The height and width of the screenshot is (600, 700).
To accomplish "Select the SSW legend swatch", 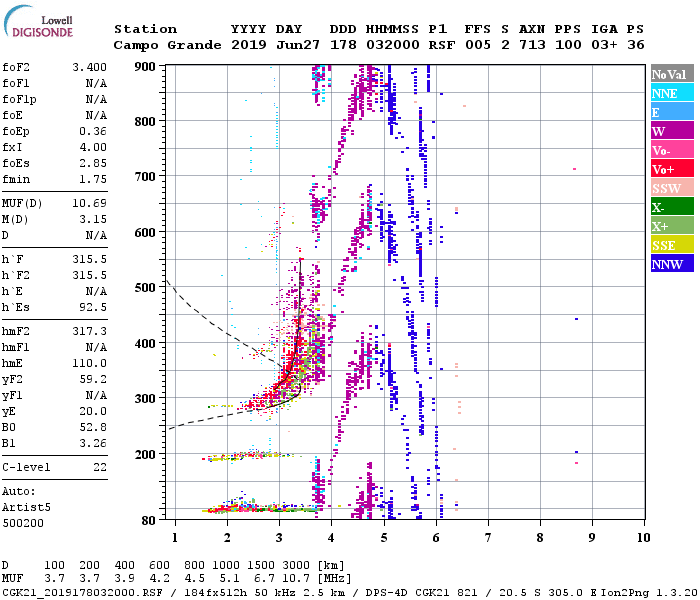I will click(672, 188).
